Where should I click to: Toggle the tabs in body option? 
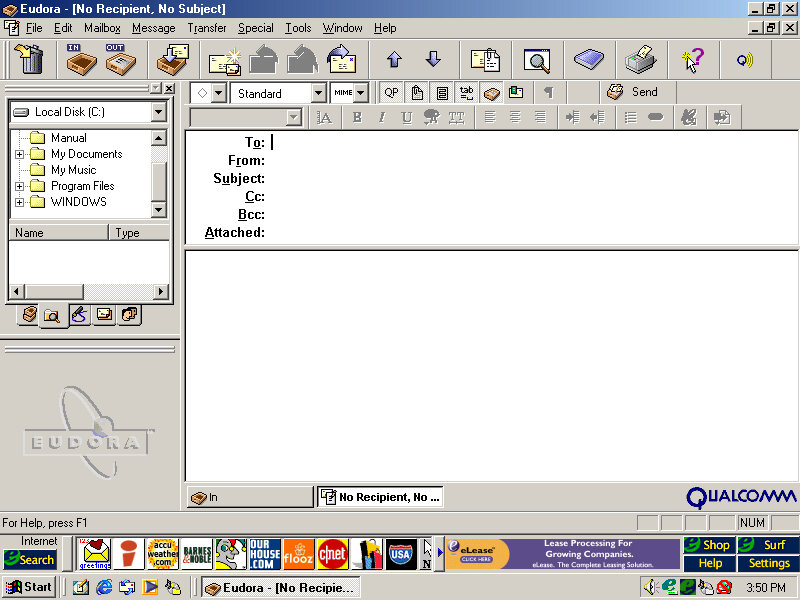click(466, 92)
